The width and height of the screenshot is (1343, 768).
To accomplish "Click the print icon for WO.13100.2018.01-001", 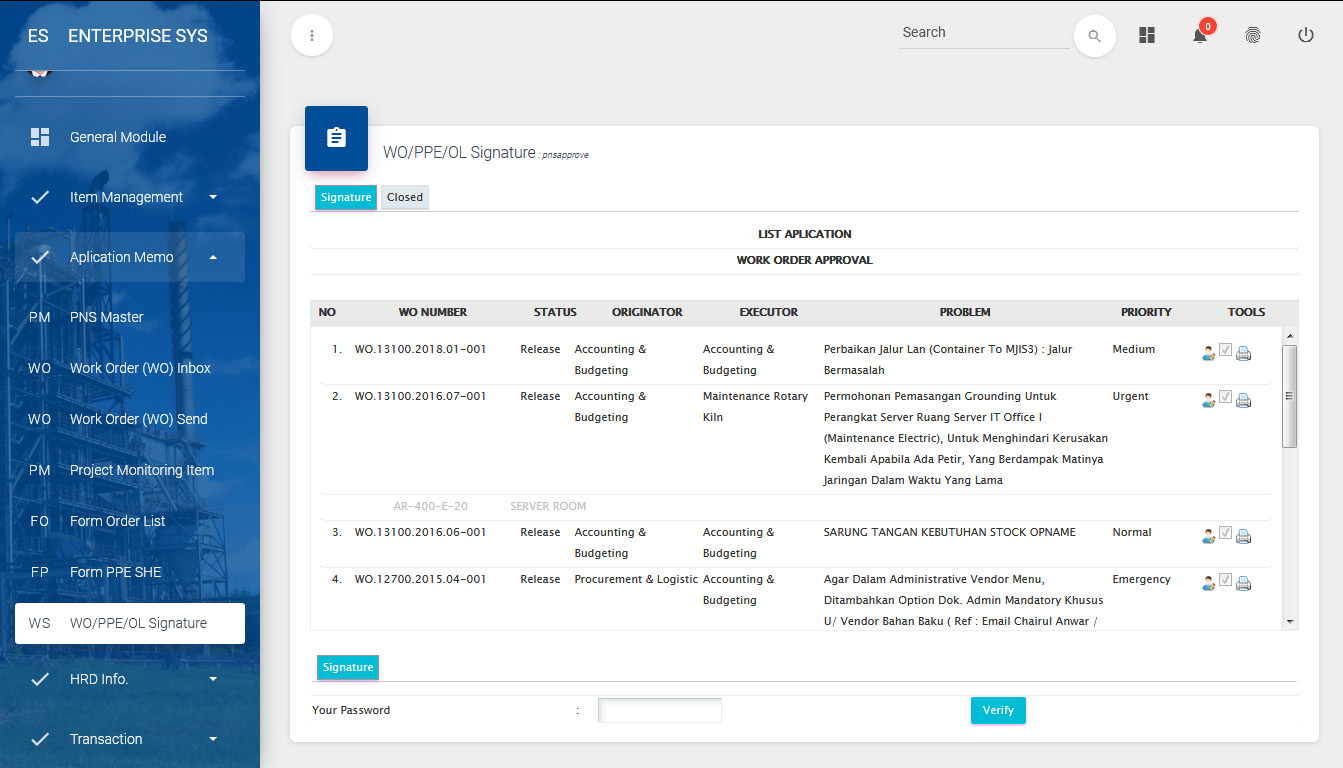I will (1243, 353).
